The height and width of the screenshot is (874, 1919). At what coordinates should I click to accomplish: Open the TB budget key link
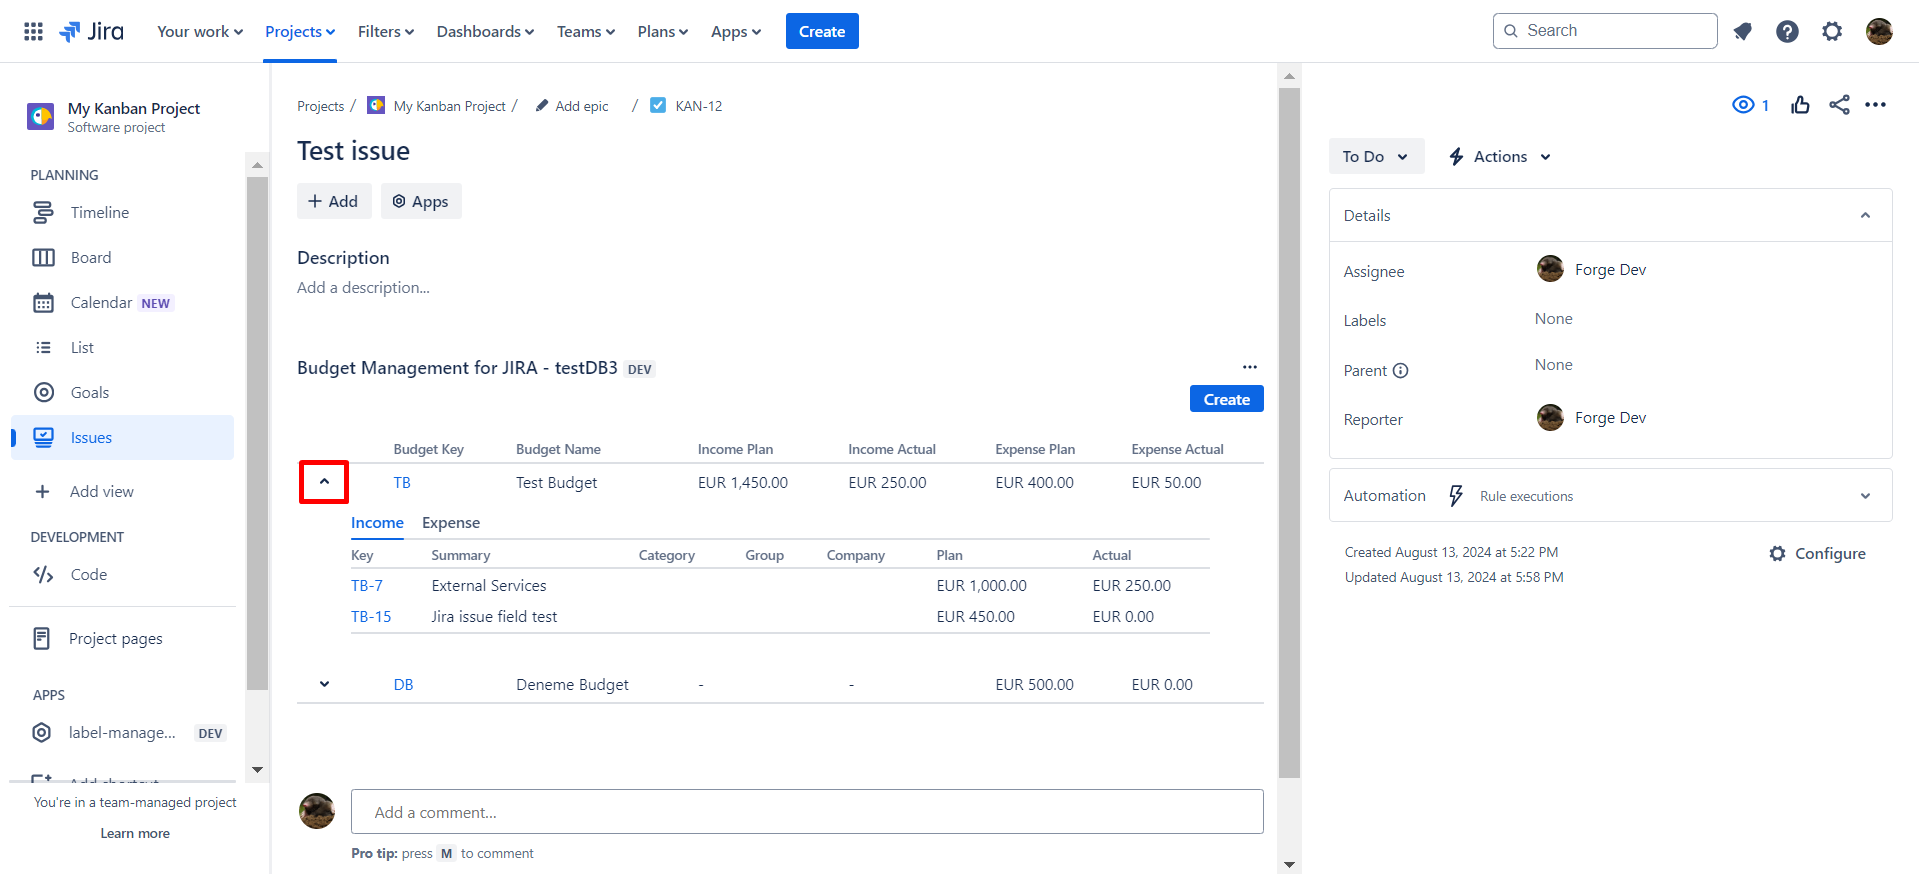click(x=402, y=482)
